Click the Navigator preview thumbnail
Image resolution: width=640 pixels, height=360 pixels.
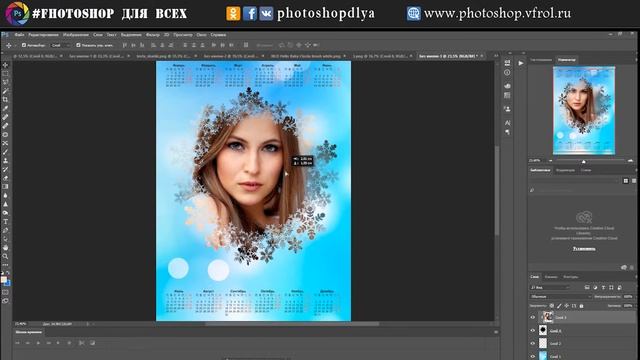pos(584,111)
